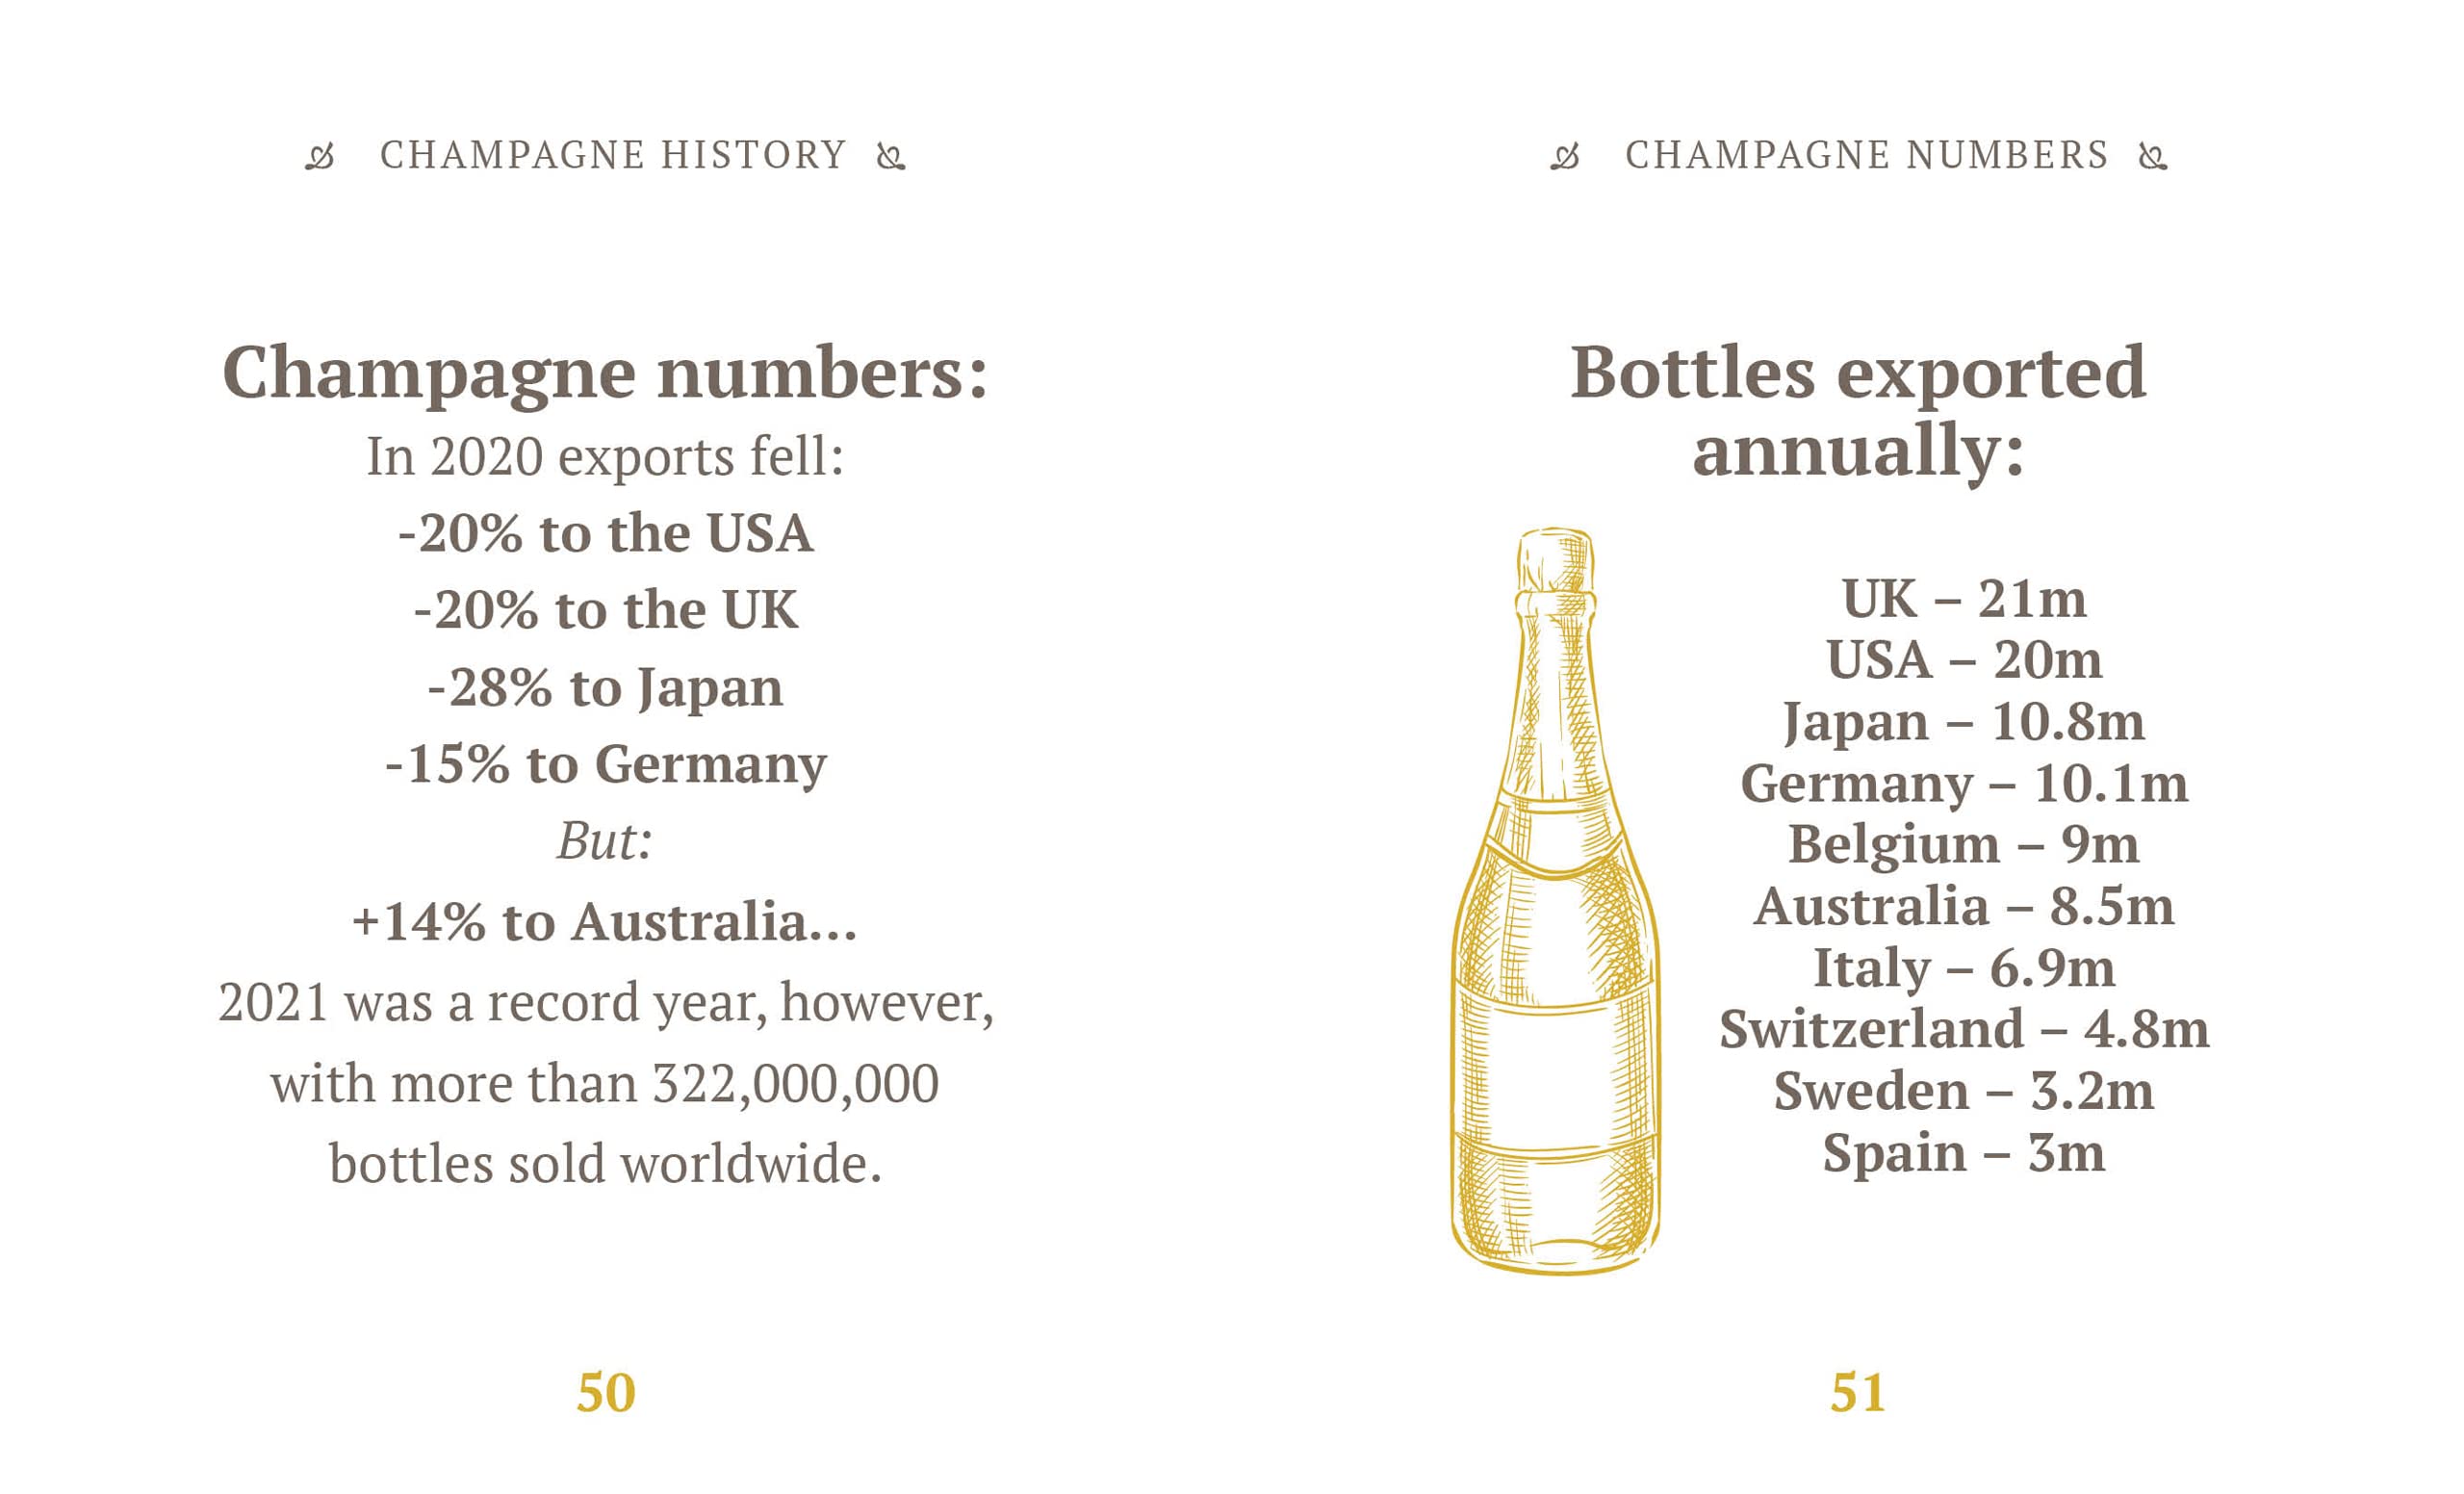Select the '-20% to the USA' line
This screenshot has width=2464, height=1494.
point(605,533)
